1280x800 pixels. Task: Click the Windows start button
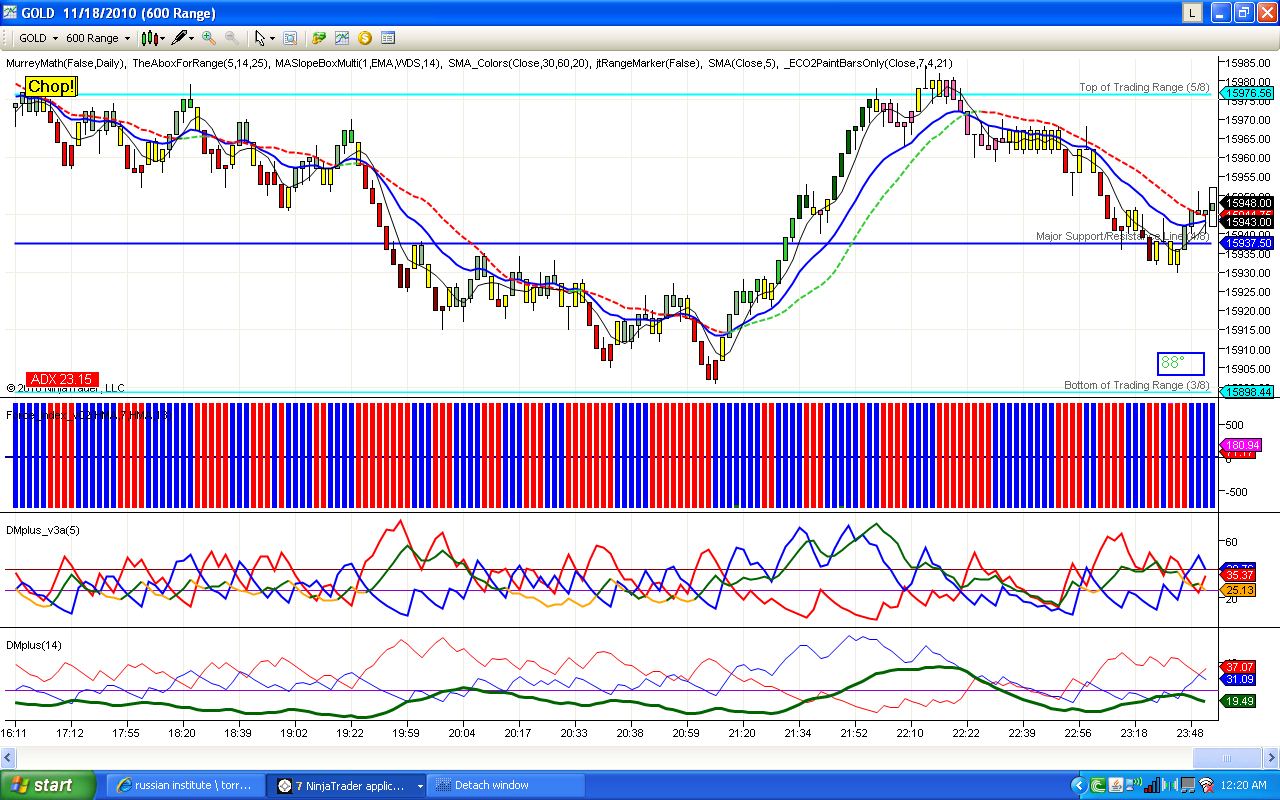(x=48, y=785)
